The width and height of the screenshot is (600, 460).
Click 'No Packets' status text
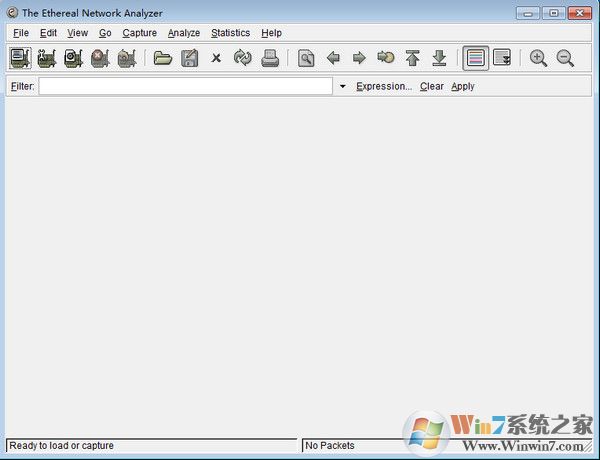point(330,446)
